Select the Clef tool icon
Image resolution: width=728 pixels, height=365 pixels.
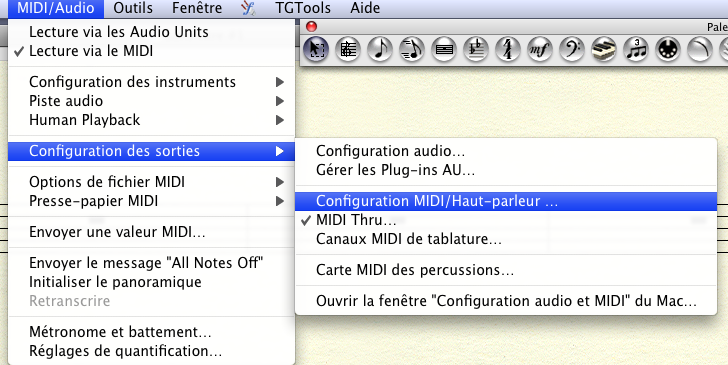pyautogui.click(x=572, y=49)
